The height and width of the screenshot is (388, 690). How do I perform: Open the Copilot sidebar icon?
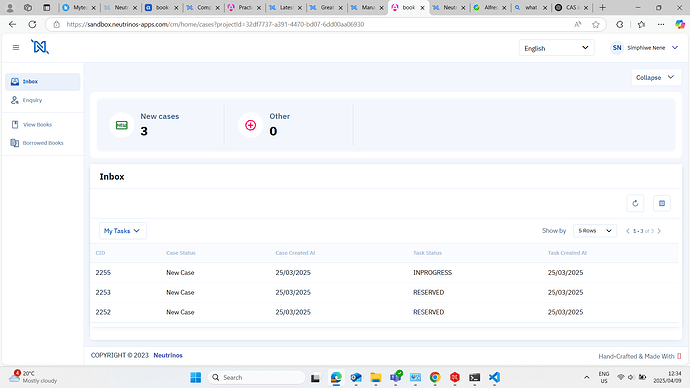click(x=680, y=25)
